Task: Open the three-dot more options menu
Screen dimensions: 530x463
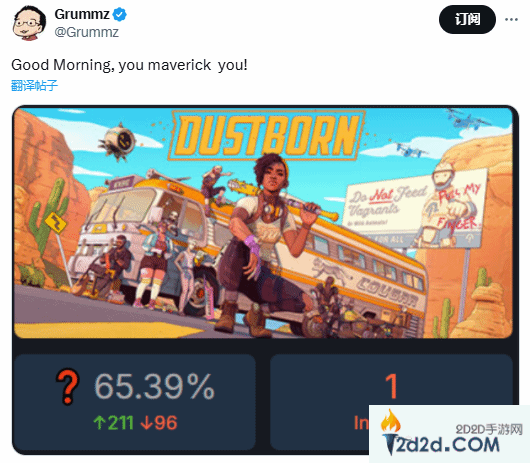Action: [511, 20]
